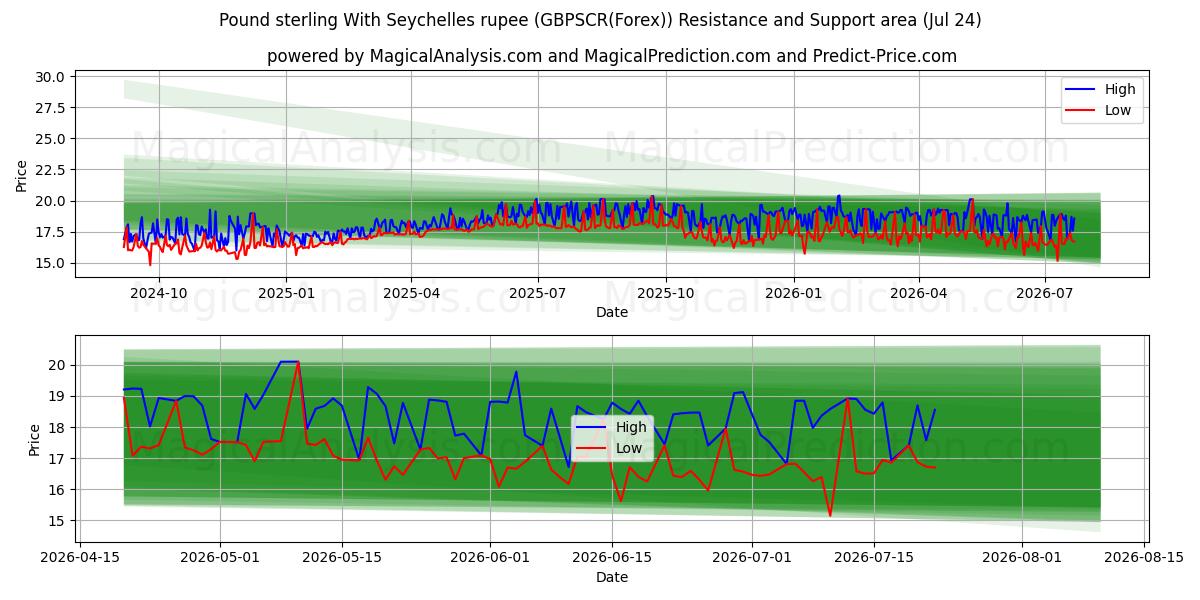Click the '25.0' price tick label
This screenshot has height=600, width=1200.
point(51,139)
